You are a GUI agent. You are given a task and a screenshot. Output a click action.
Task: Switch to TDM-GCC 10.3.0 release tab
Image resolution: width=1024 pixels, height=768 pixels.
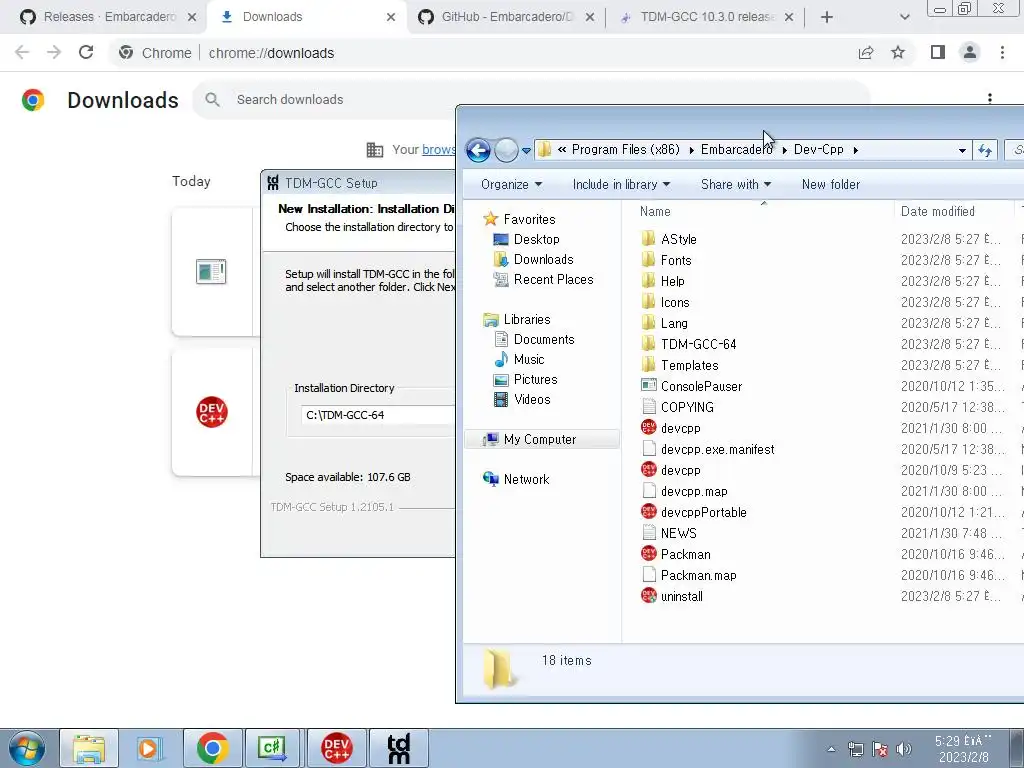pos(705,17)
